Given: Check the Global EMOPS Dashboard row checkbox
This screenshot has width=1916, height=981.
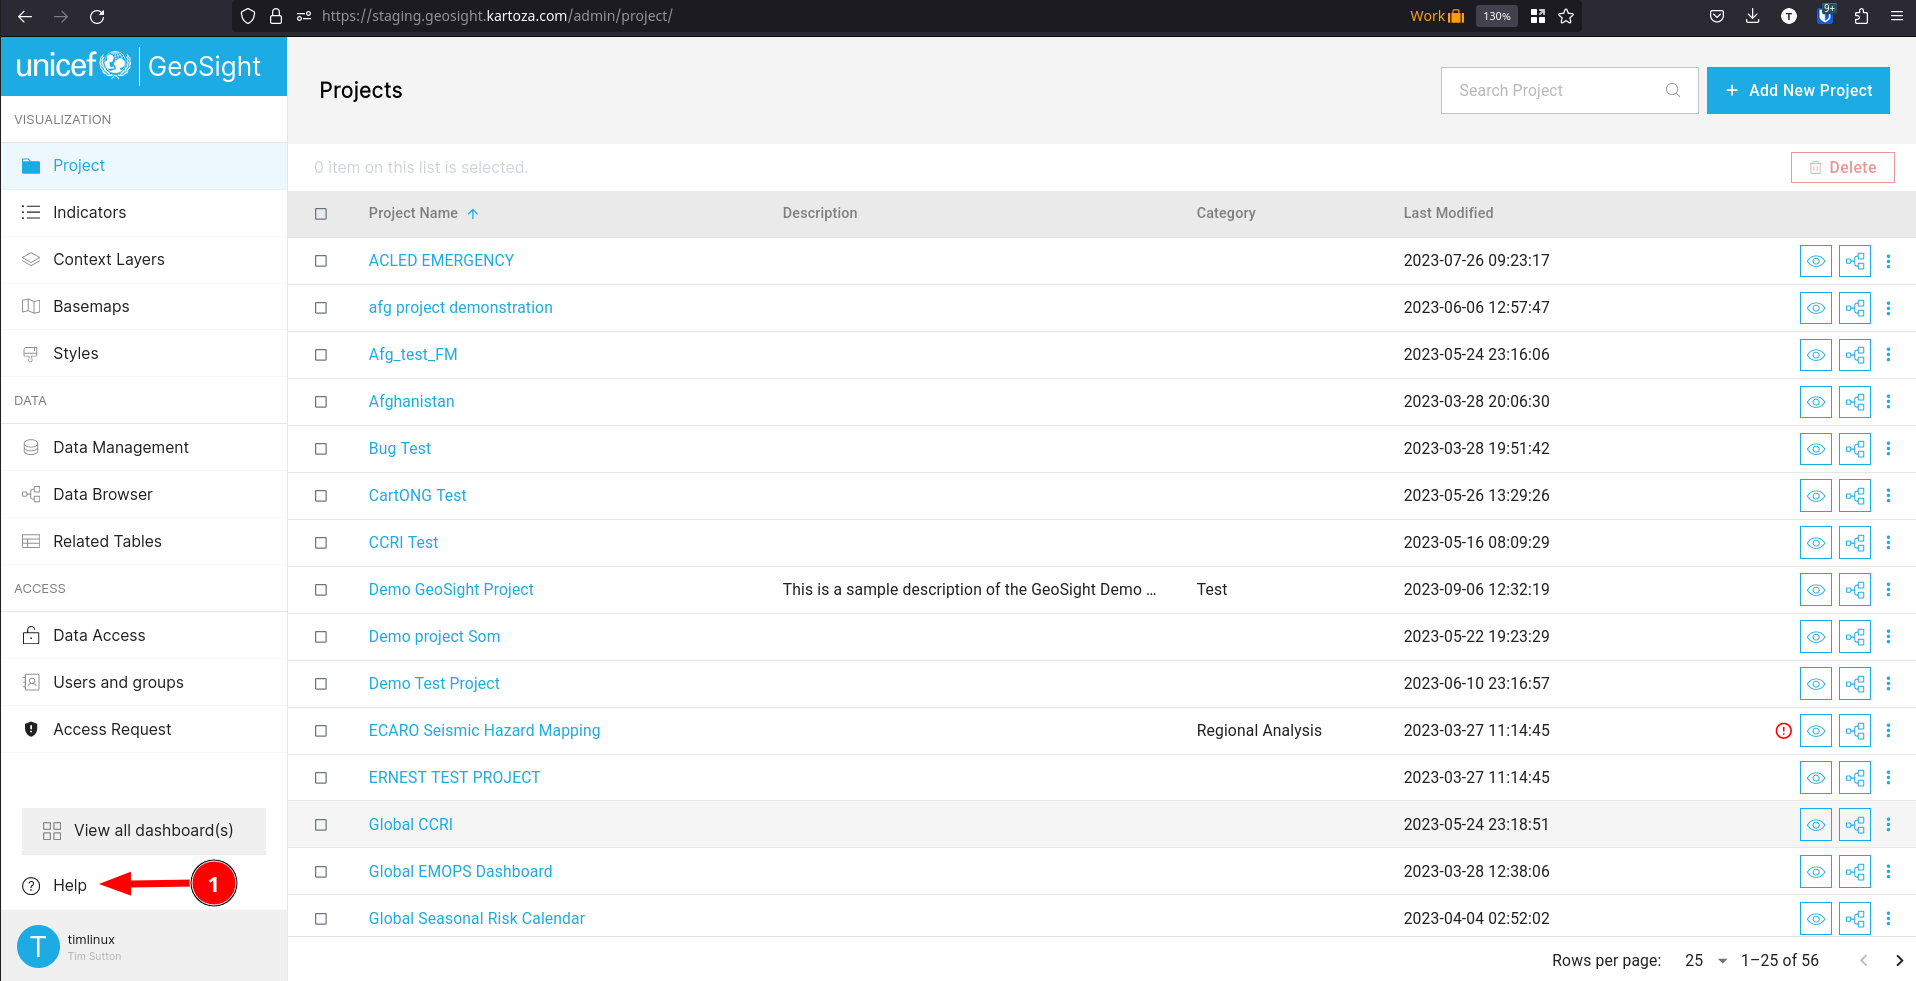Looking at the screenshot, I should tap(321, 872).
